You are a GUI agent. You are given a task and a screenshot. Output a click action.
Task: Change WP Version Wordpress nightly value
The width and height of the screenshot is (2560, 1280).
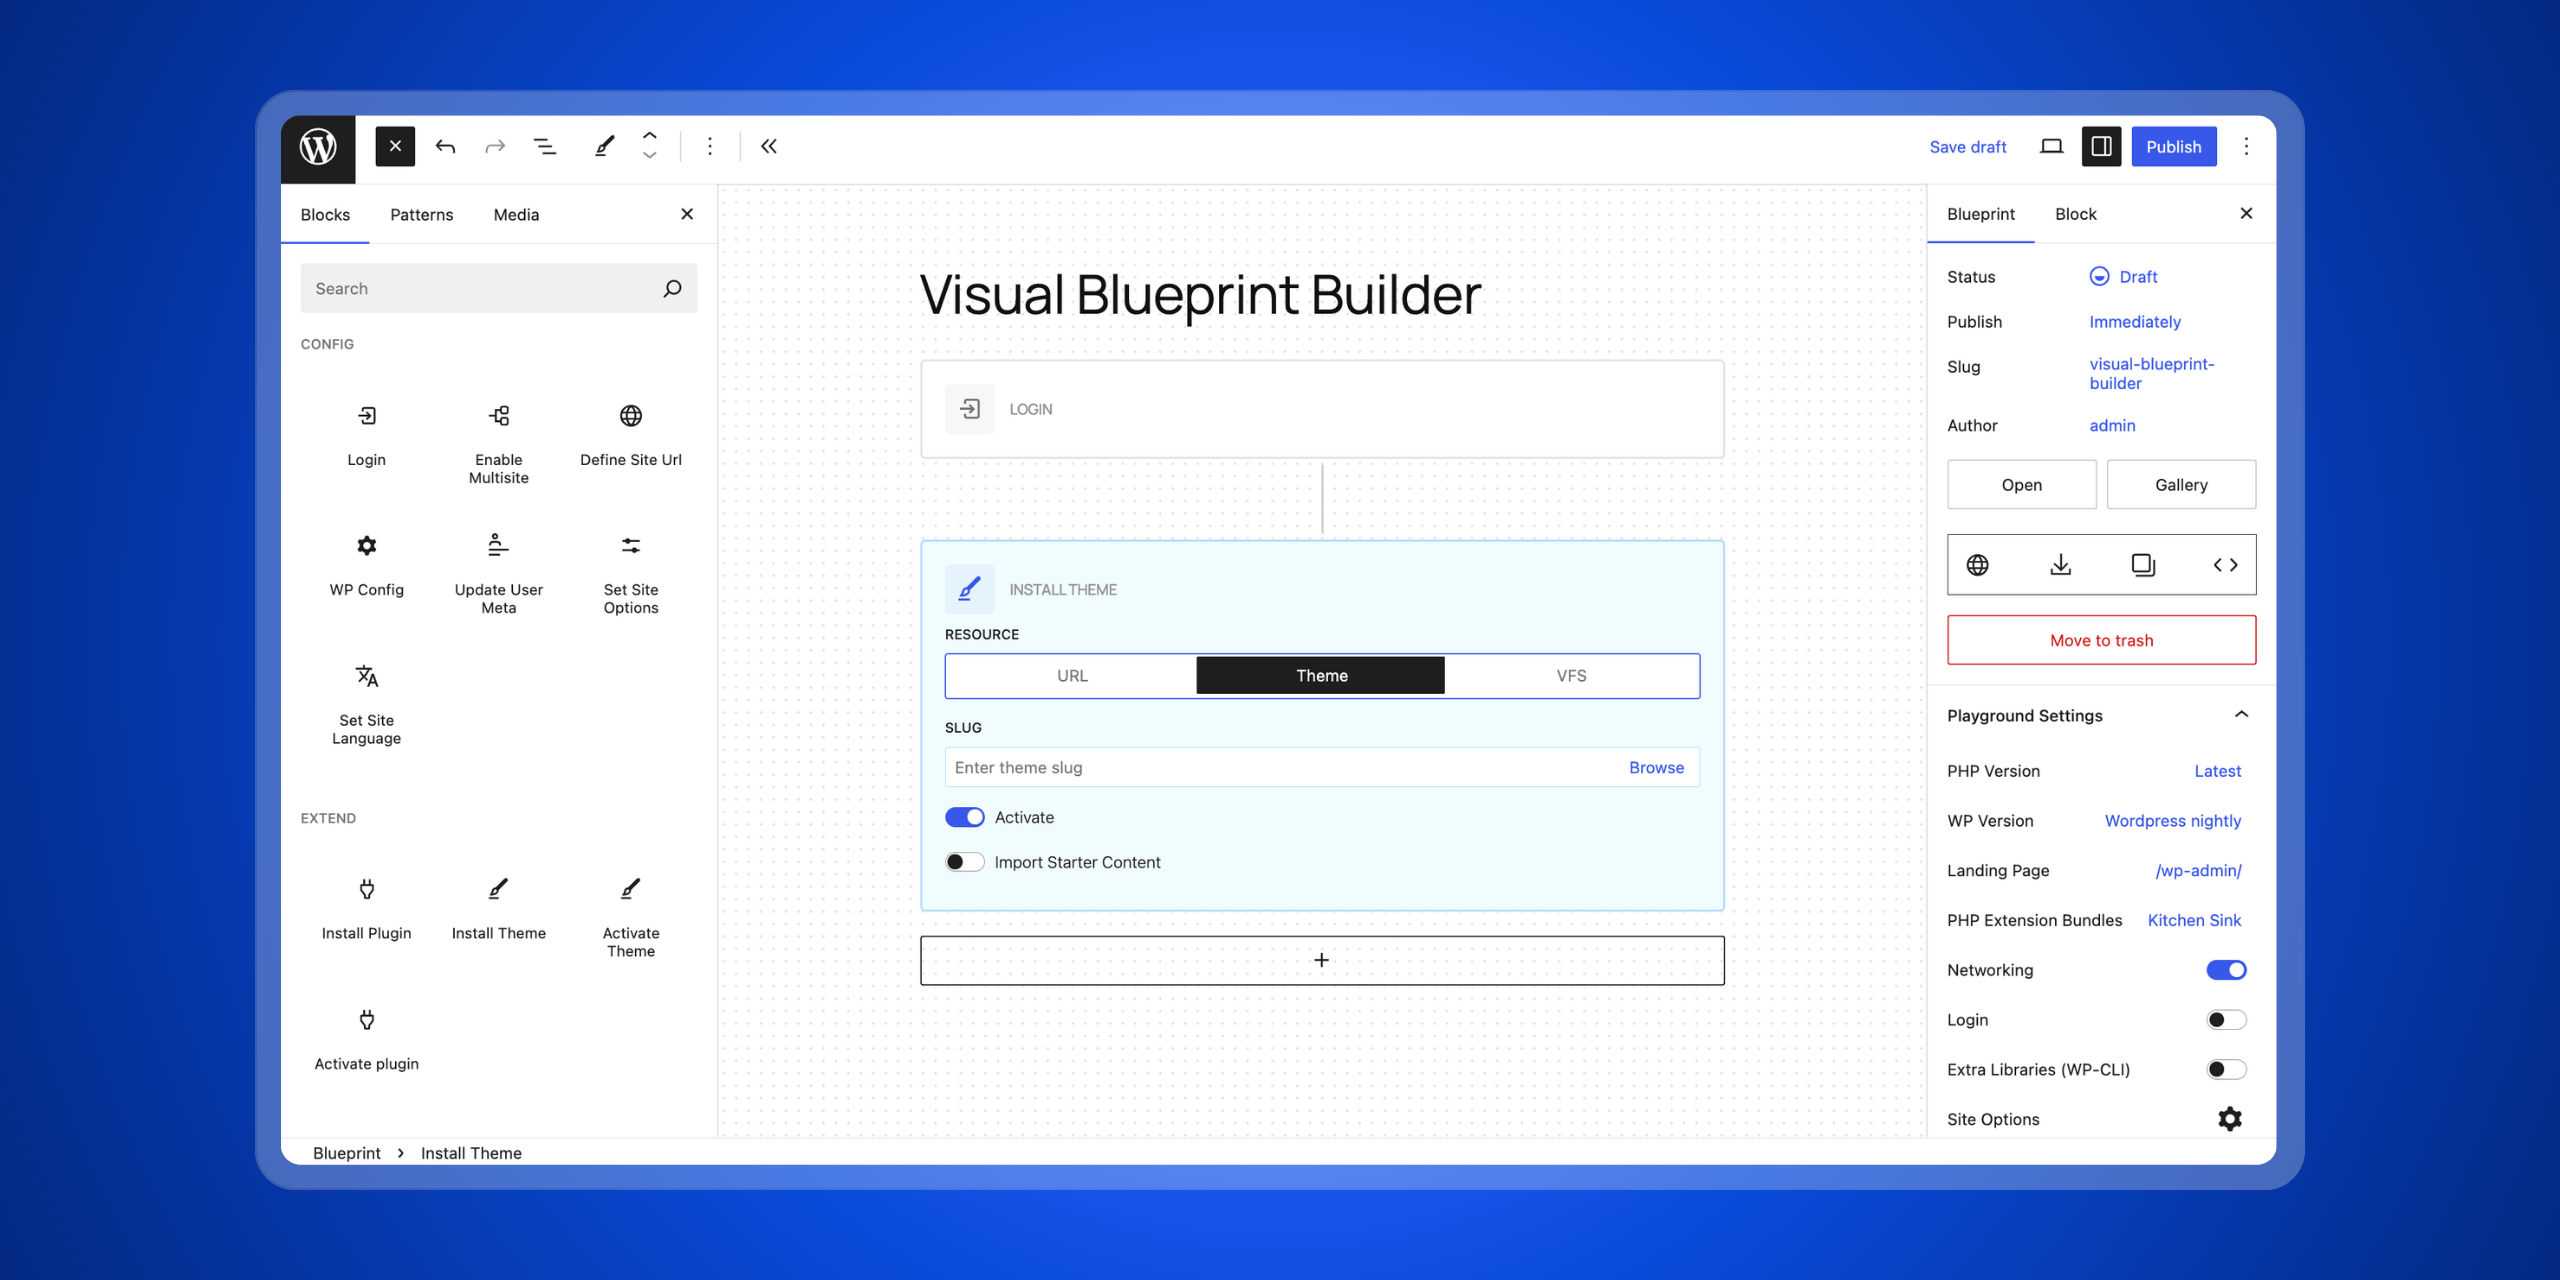tap(2172, 821)
